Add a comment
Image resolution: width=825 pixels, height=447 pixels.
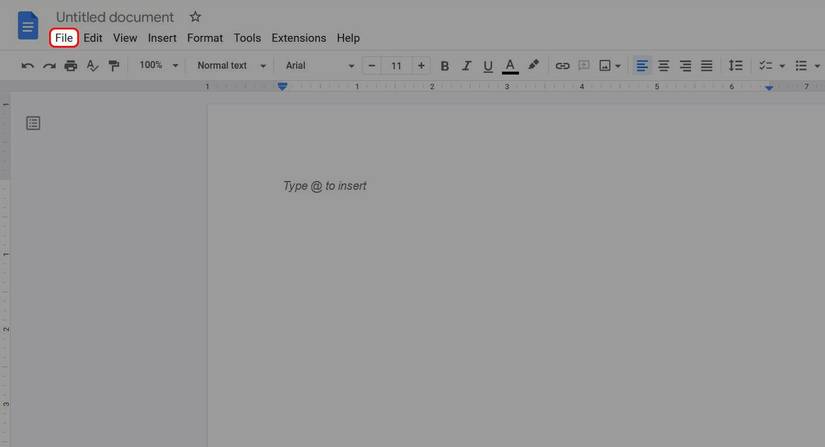tap(583, 65)
